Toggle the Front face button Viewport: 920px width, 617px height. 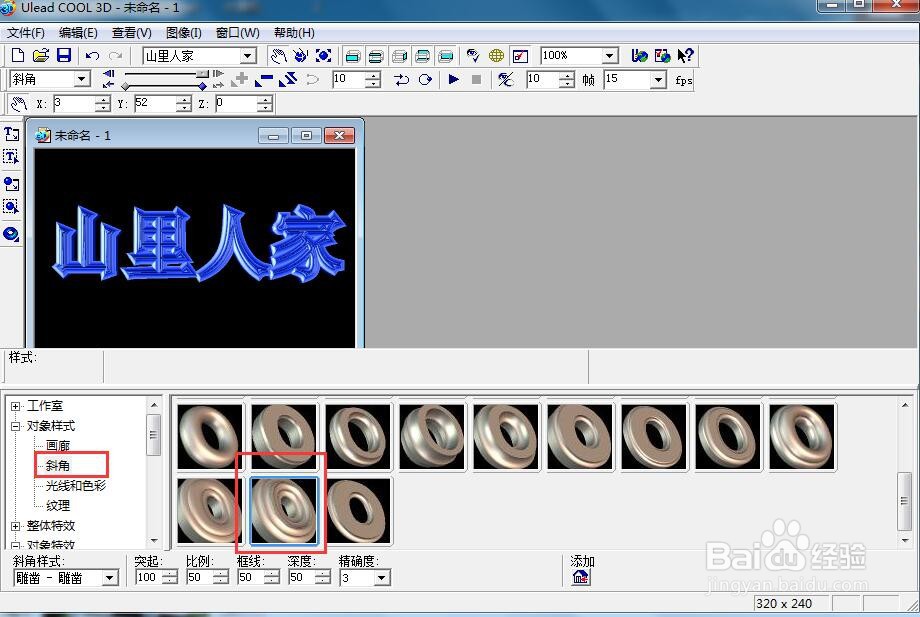[x=353, y=56]
